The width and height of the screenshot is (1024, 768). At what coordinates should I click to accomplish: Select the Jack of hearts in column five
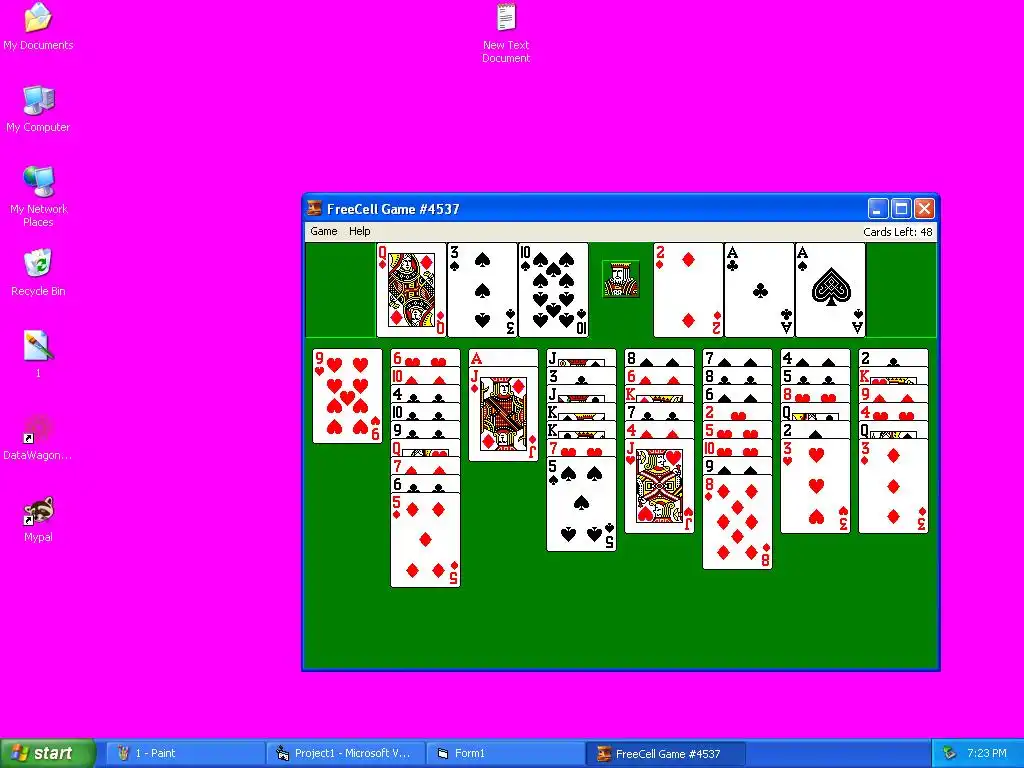coord(660,487)
